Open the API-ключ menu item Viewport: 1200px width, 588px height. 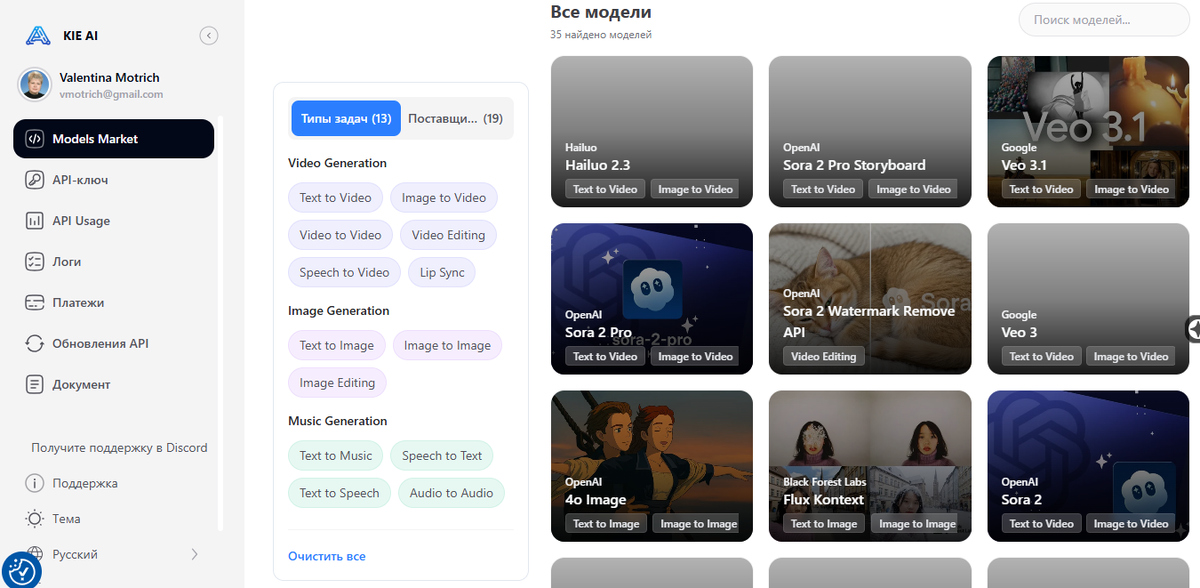tap(114, 180)
